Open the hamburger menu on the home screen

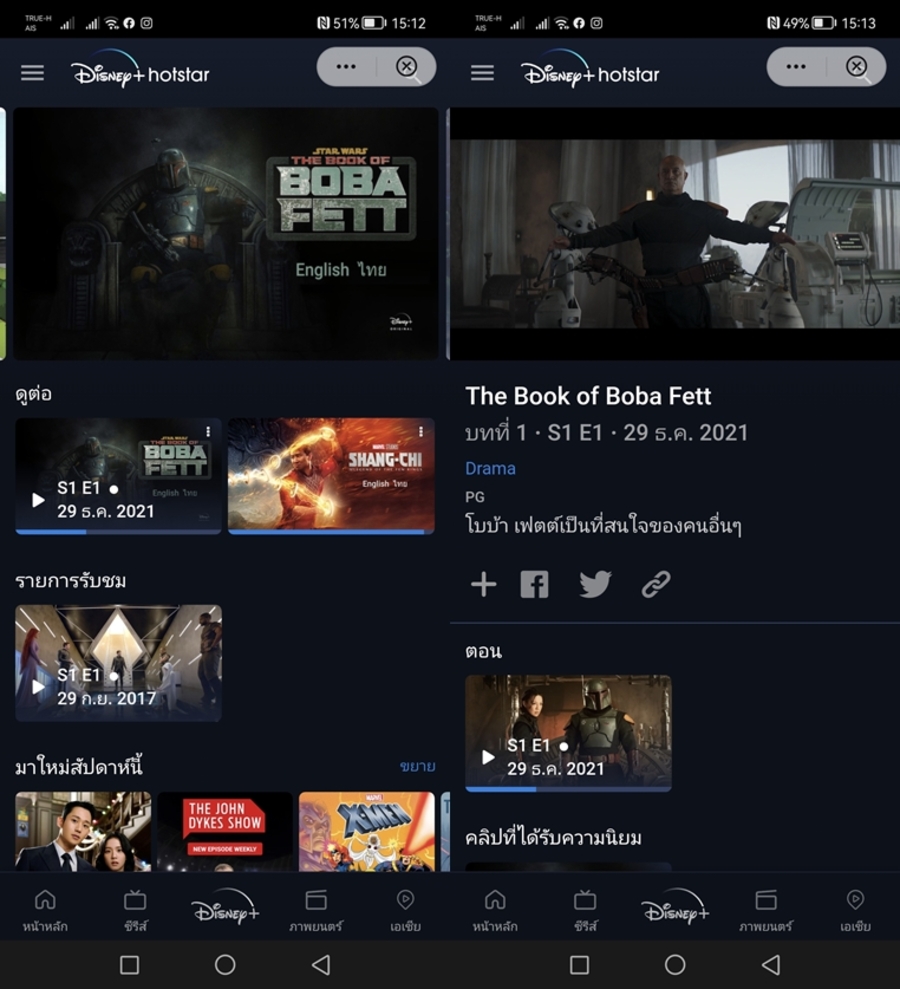pyautogui.click(x=33, y=73)
